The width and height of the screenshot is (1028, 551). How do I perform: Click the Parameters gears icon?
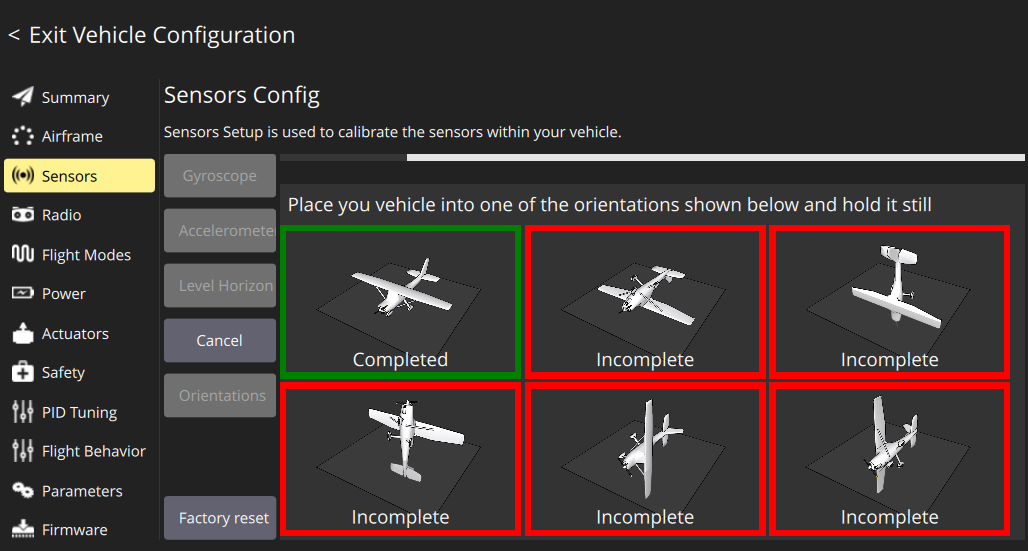(22, 490)
